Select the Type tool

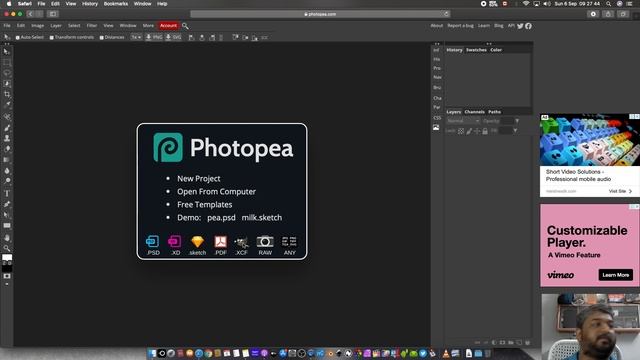click(7, 193)
